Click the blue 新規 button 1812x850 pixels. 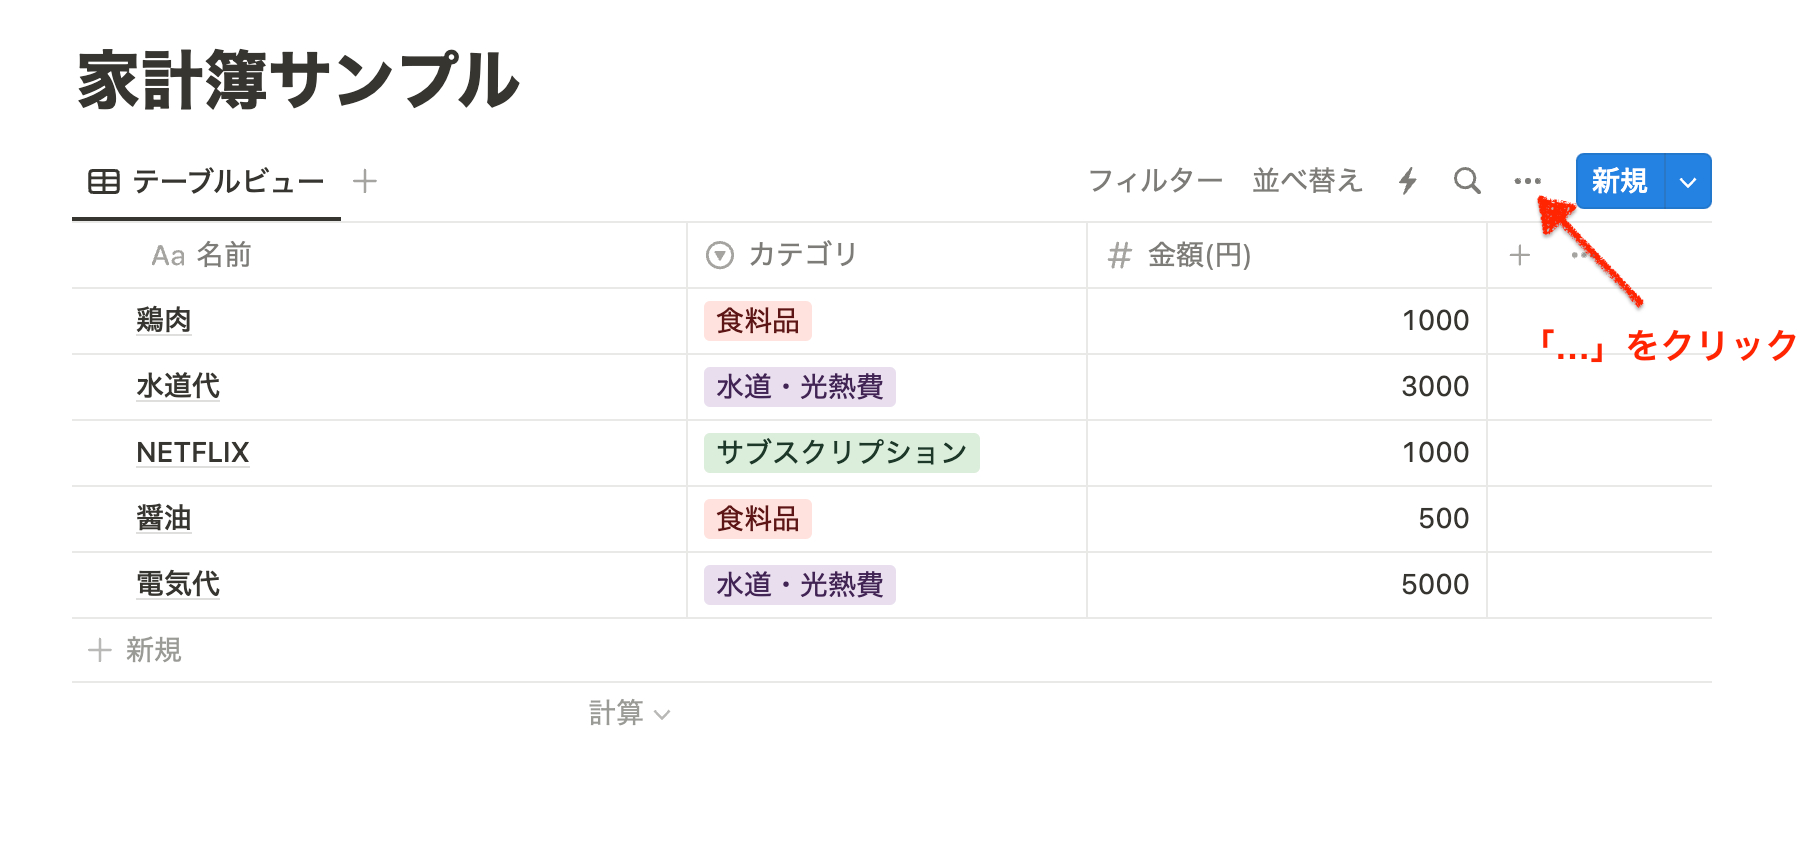1619,181
